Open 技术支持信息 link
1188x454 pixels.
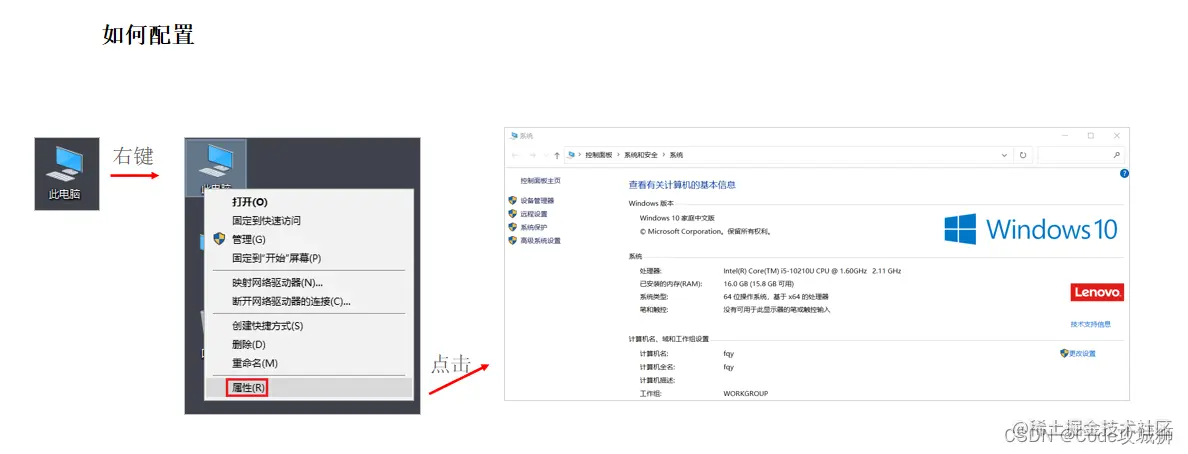pyautogui.click(x=1090, y=324)
